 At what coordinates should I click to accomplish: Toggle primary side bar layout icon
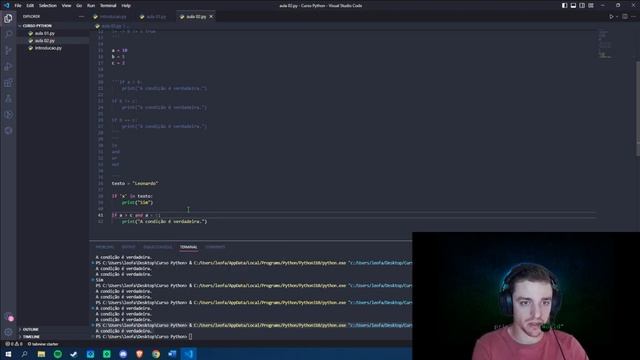564,5
